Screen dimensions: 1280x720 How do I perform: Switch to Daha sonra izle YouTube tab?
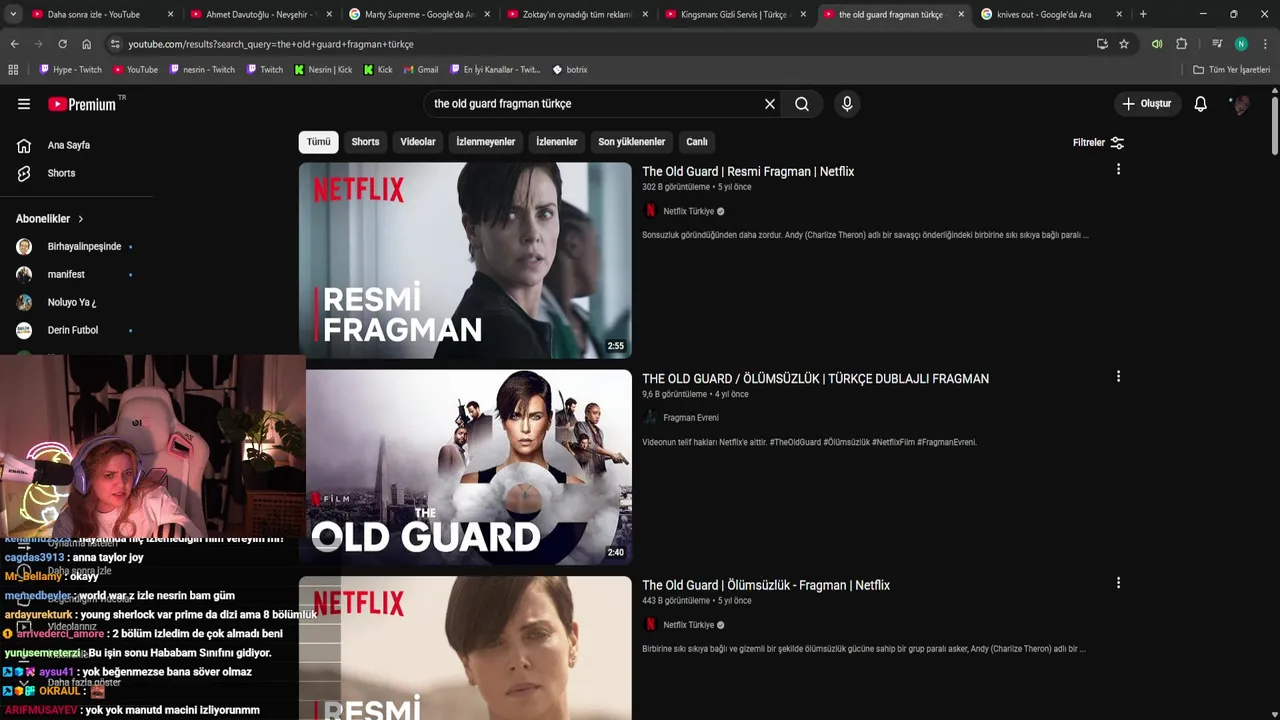(100, 14)
